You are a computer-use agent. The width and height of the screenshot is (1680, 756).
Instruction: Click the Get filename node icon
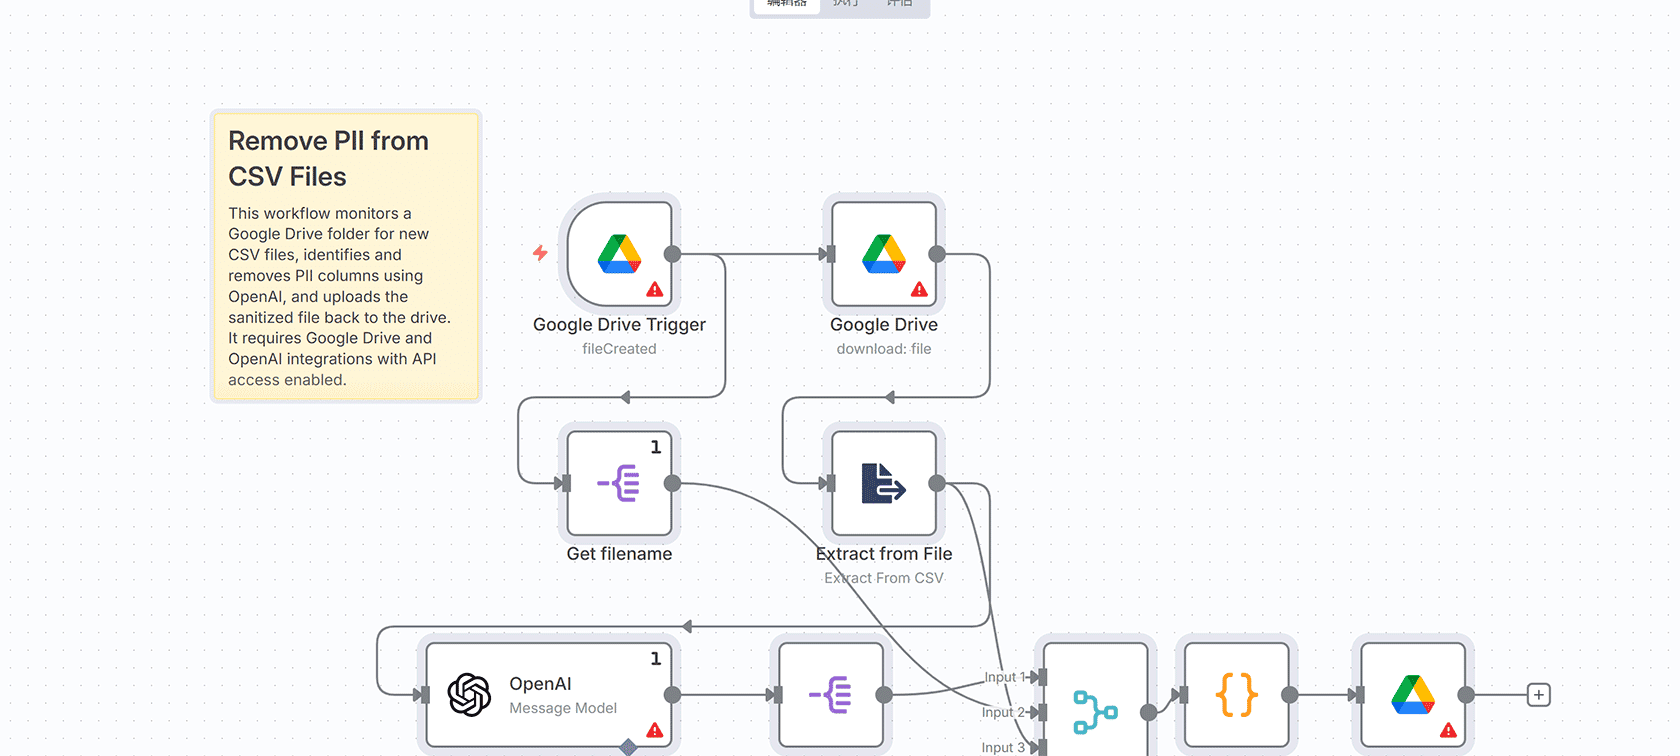click(x=619, y=483)
